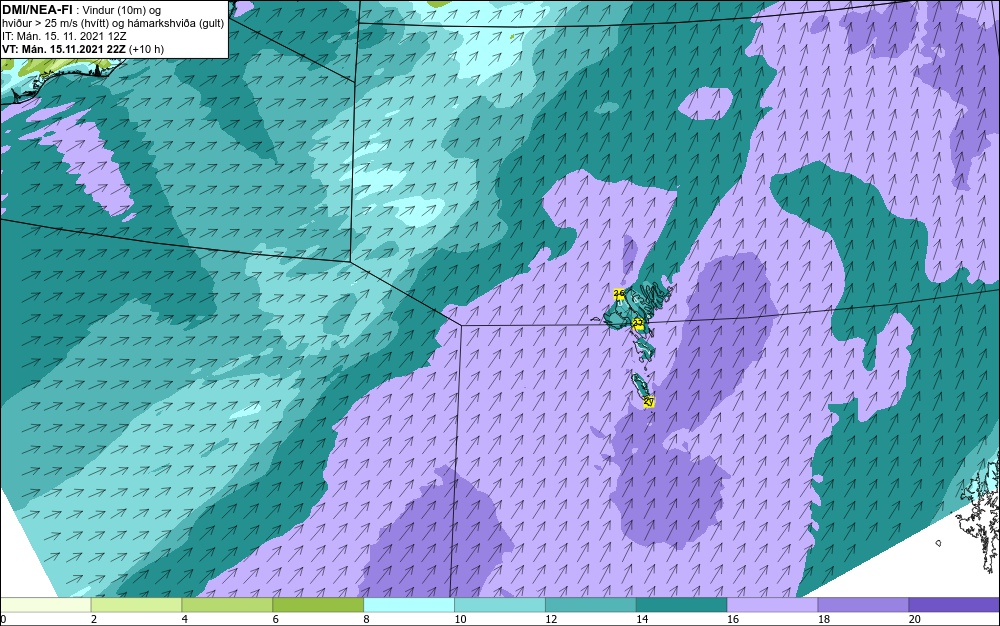
Task: Click the 4–6 m/s green legend swatch
Action: click(227, 605)
